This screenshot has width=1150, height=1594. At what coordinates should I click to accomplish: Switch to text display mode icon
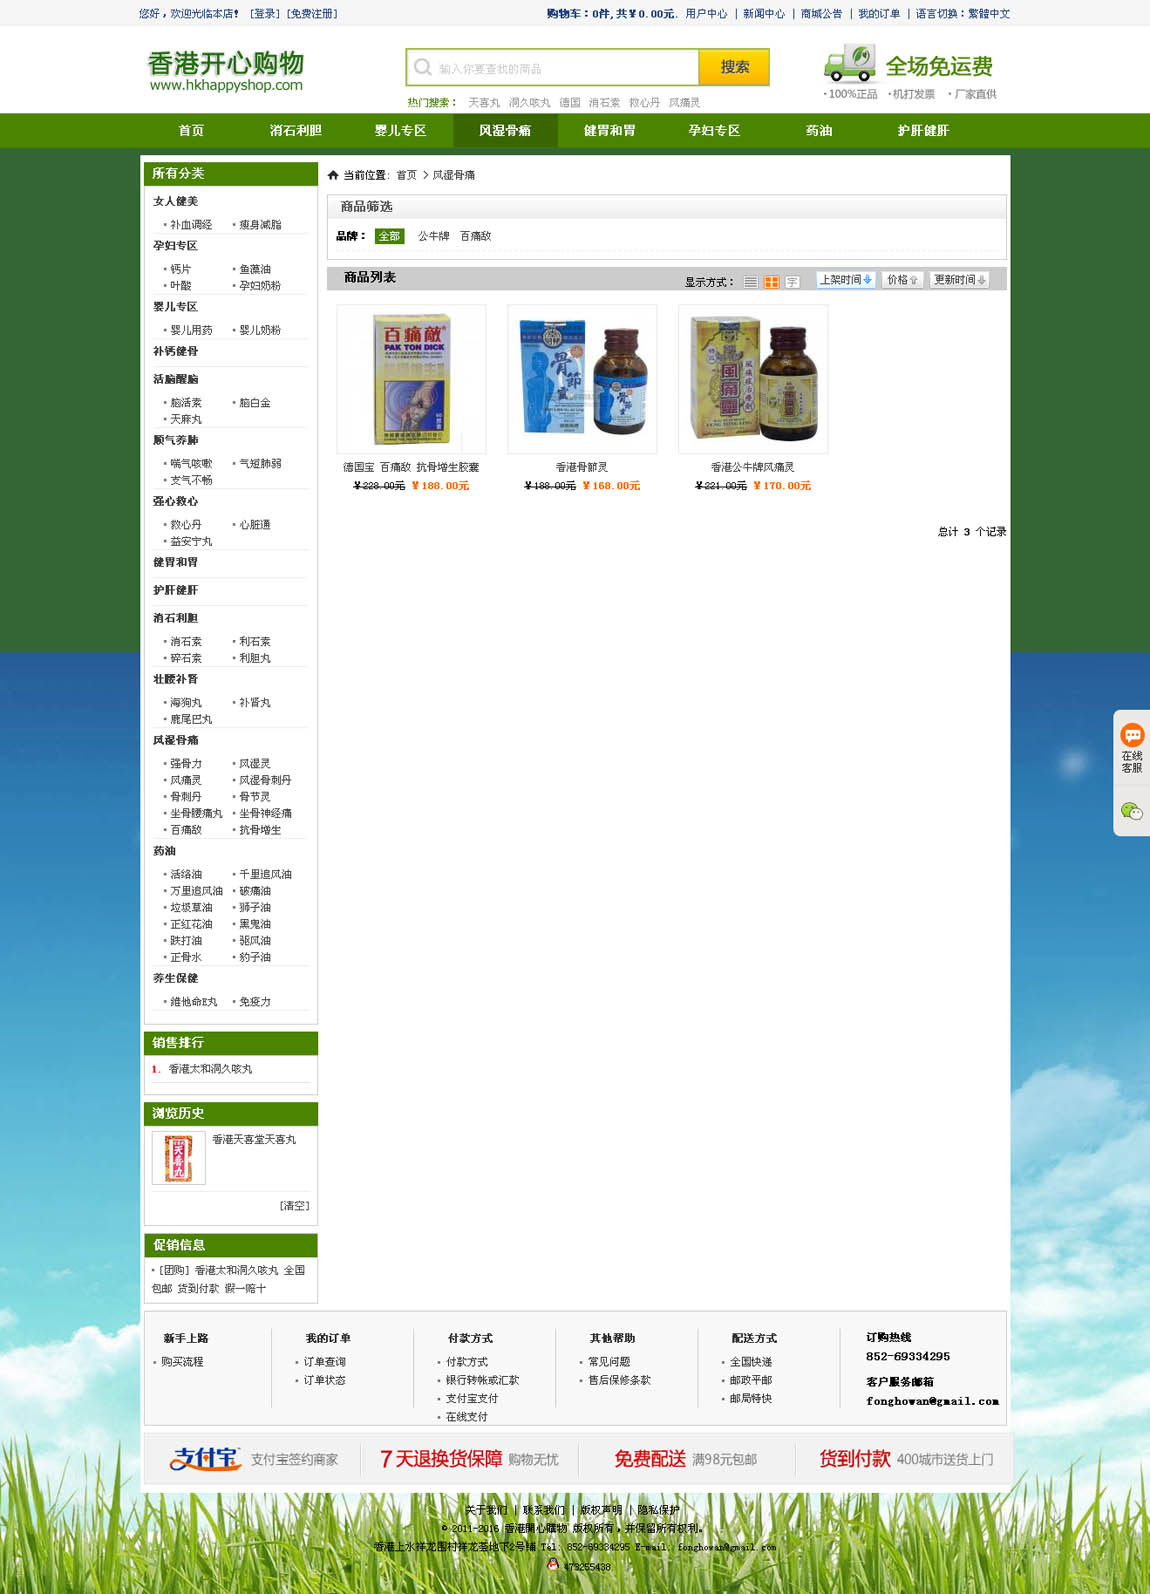point(792,282)
